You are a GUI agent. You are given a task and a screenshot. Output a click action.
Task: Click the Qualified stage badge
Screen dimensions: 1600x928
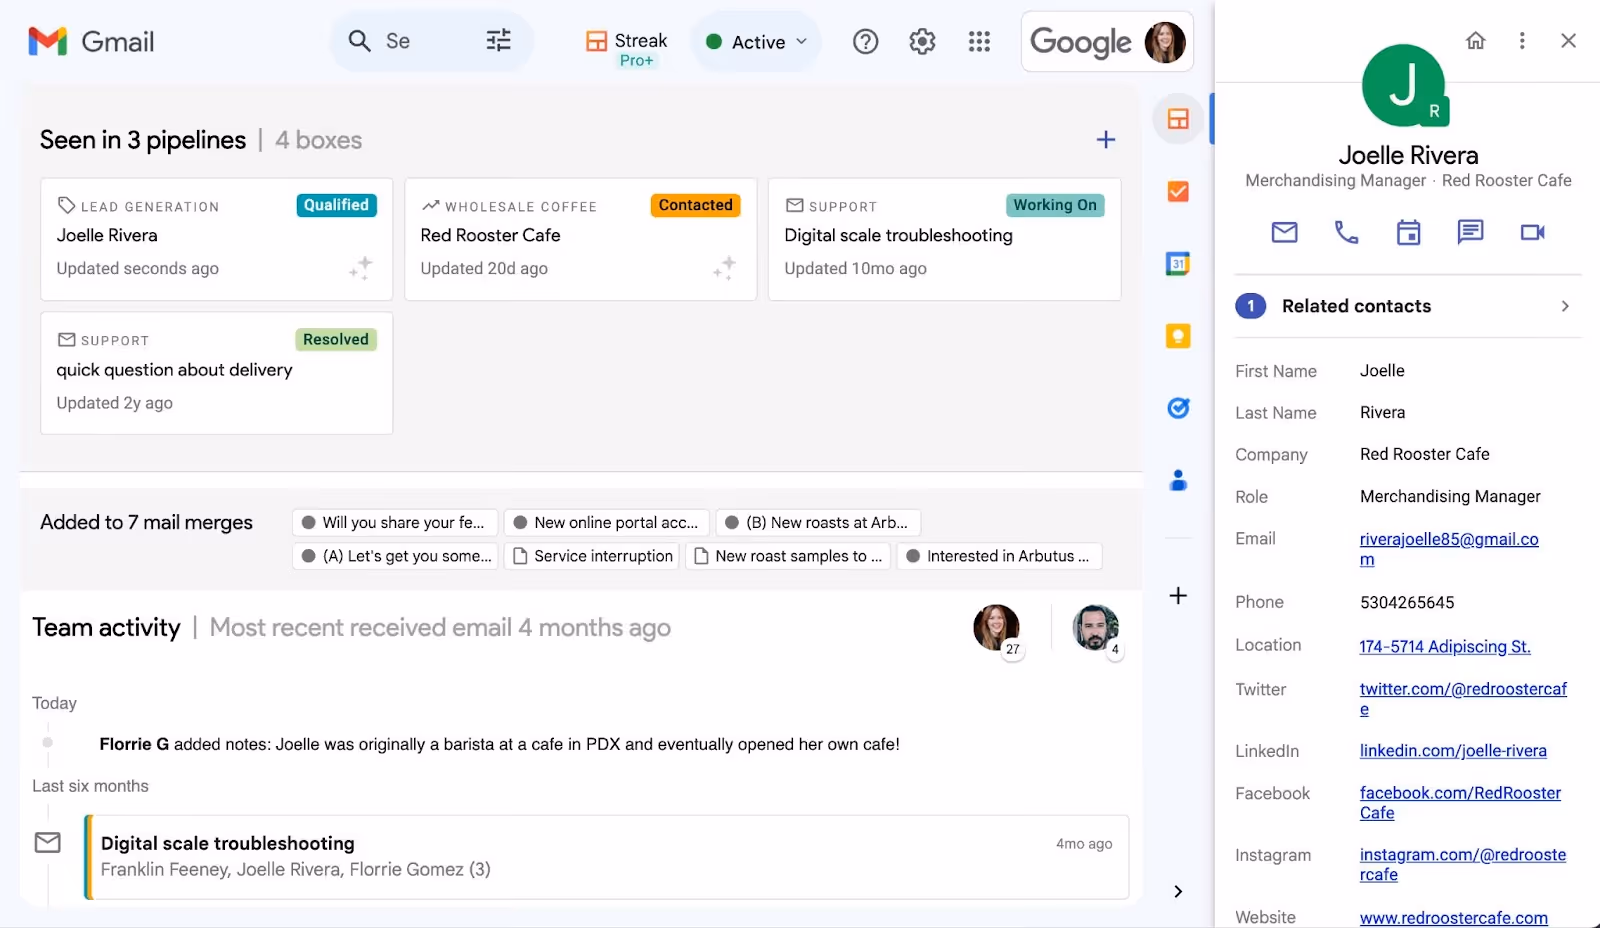[336, 205]
